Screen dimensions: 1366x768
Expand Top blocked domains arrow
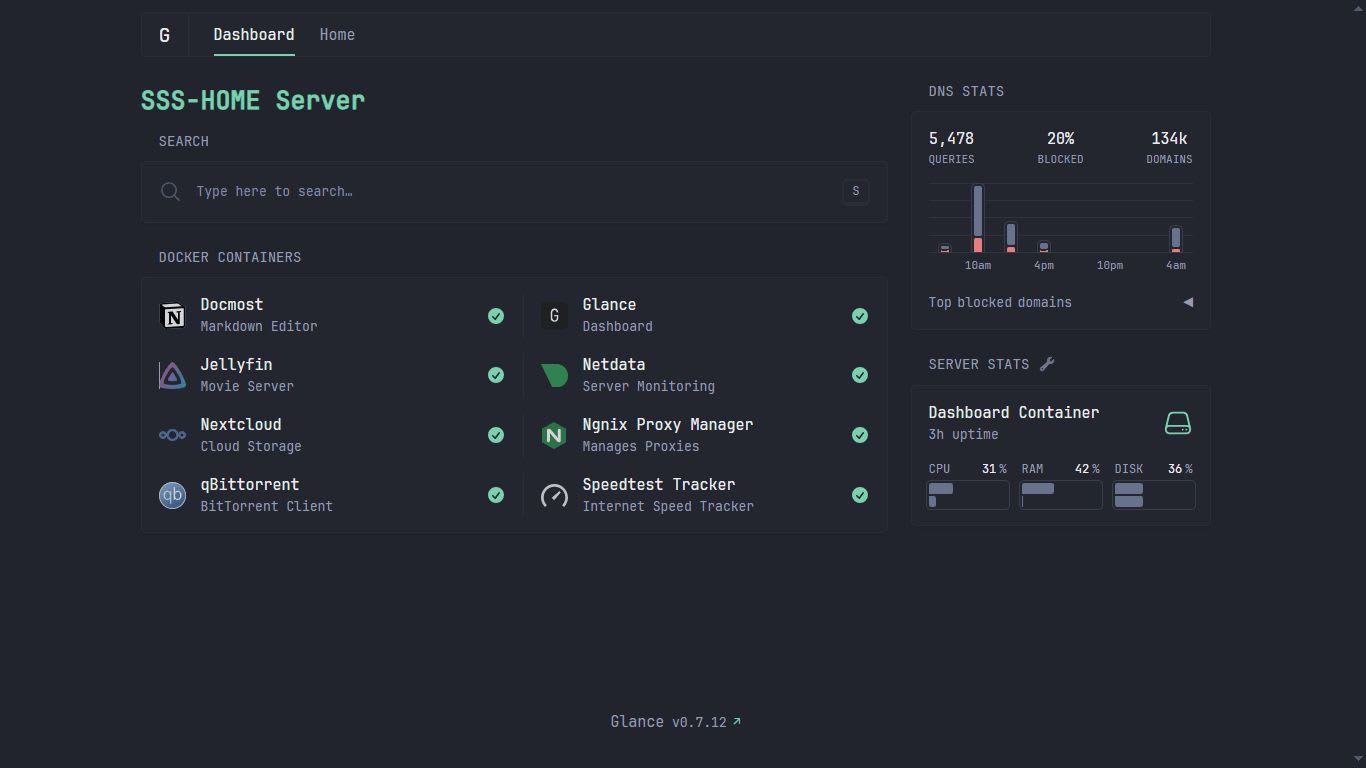pos(1188,302)
